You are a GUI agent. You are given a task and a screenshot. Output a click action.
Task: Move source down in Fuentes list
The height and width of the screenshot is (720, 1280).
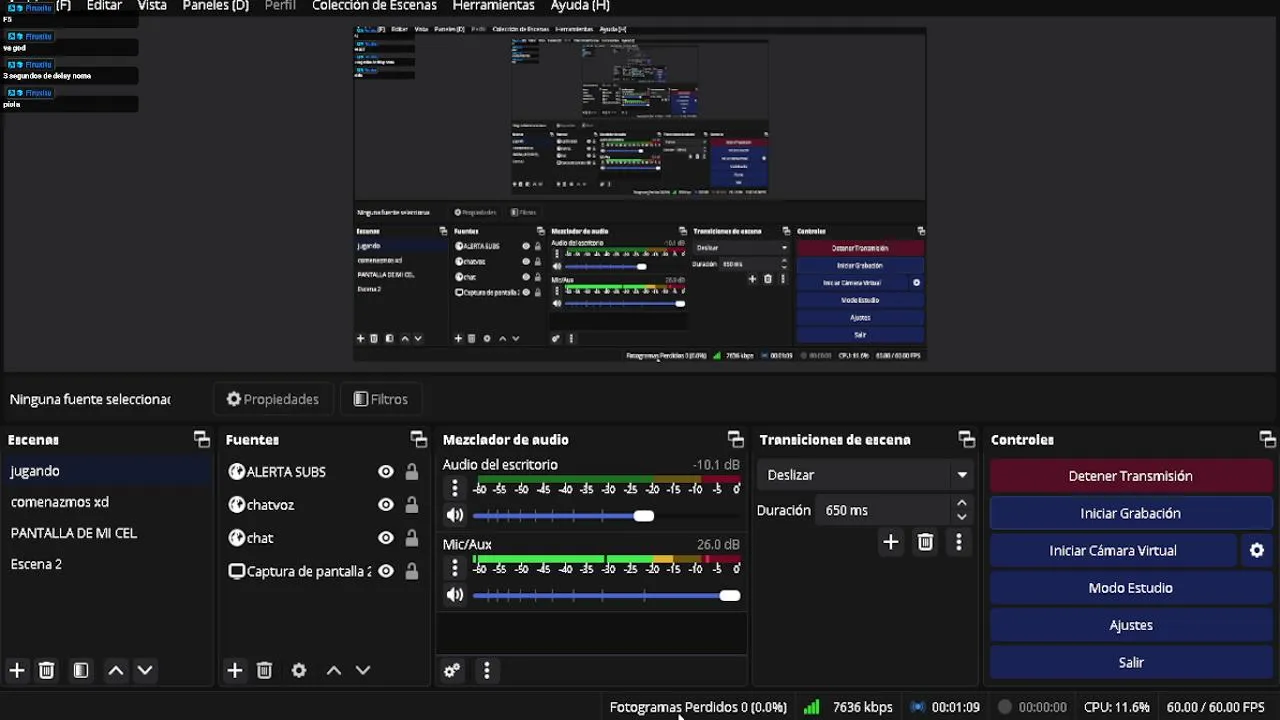[363, 670]
